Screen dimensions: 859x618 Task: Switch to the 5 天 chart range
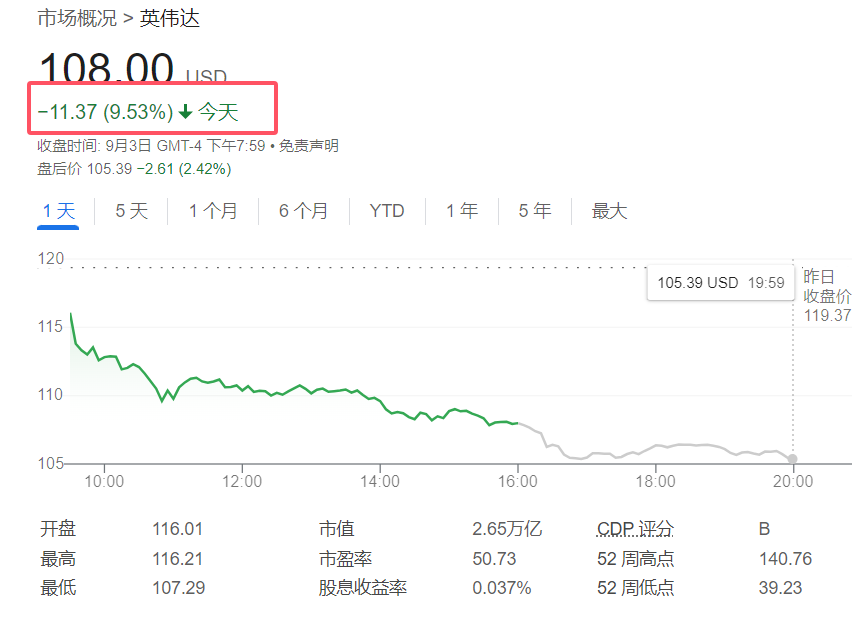[x=131, y=211]
